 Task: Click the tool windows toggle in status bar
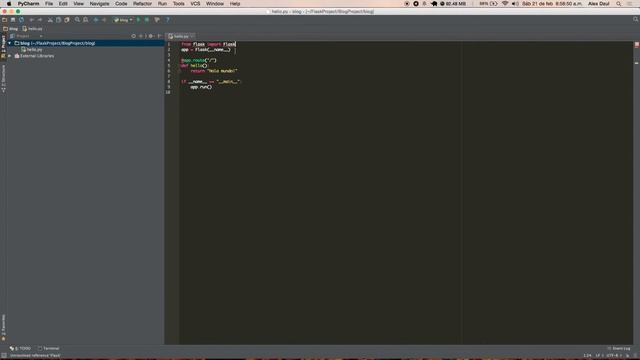pos(4,356)
